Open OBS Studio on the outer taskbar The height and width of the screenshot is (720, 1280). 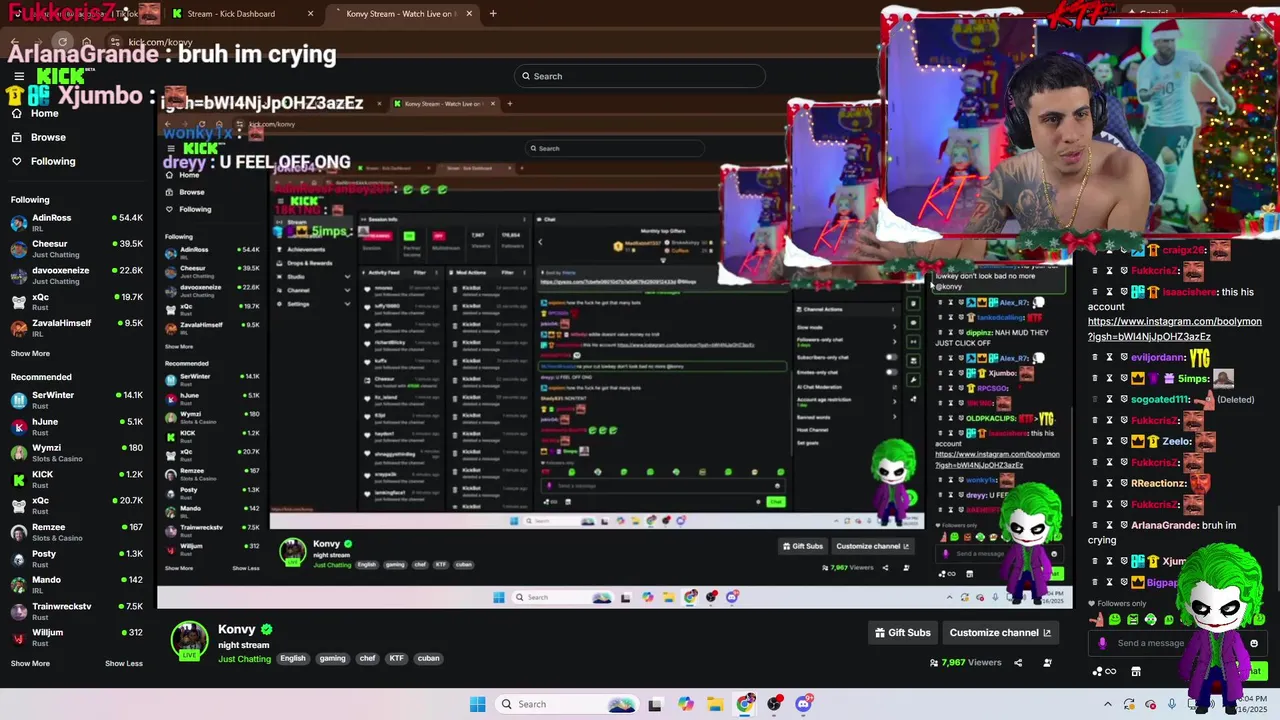point(774,704)
